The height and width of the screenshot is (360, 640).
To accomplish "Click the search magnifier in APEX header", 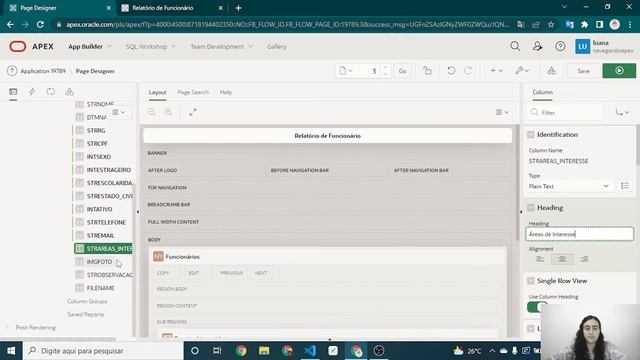I will [515, 47].
